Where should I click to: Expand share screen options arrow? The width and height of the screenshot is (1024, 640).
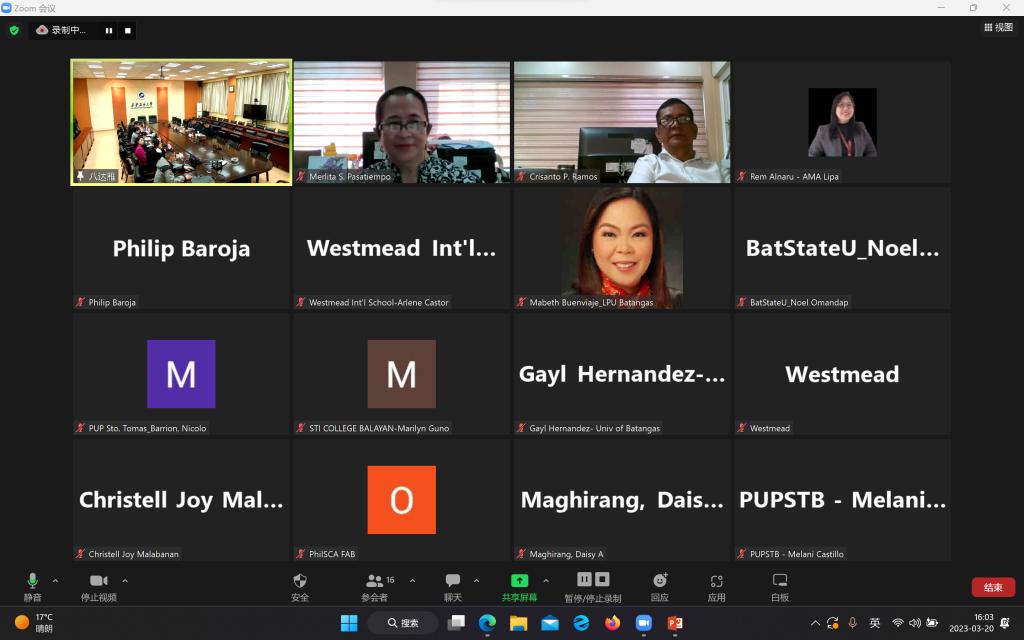click(546, 580)
